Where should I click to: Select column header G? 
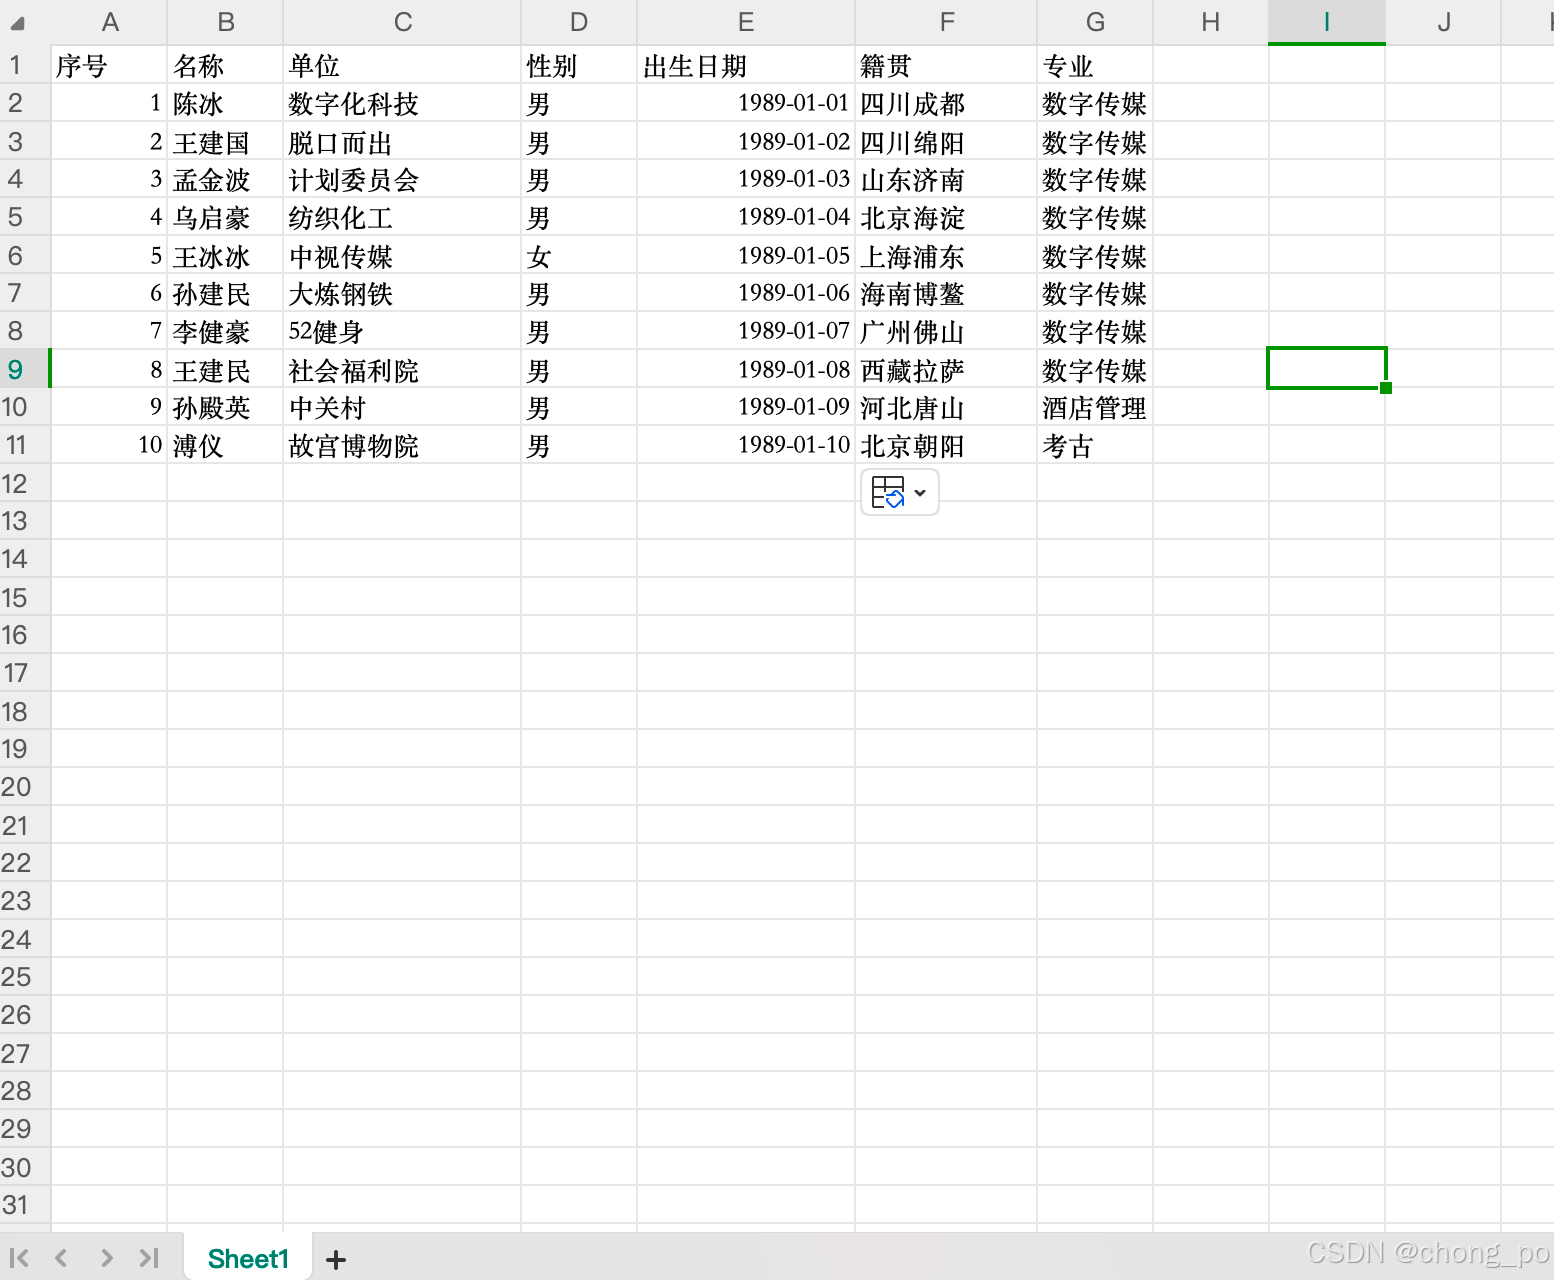tap(1094, 21)
